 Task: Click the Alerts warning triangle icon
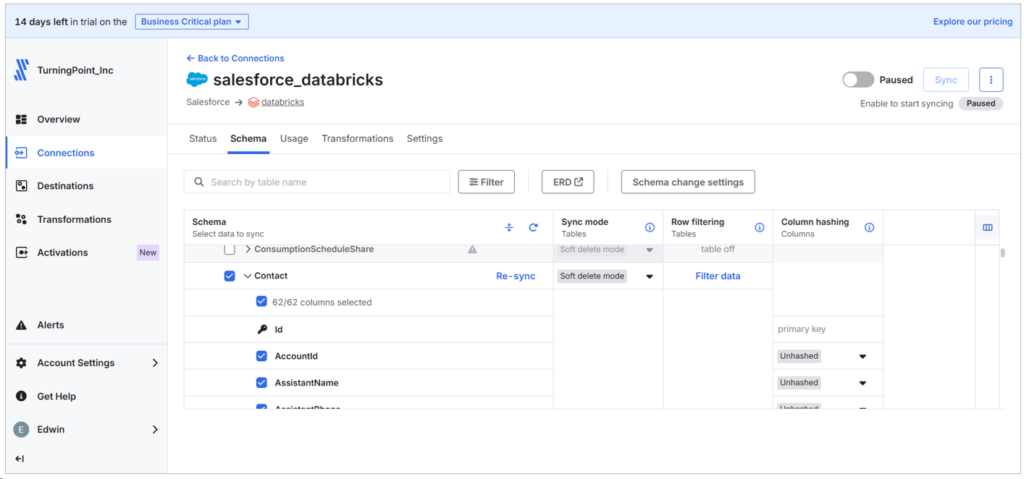pyautogui.click(x=21, y=325)
